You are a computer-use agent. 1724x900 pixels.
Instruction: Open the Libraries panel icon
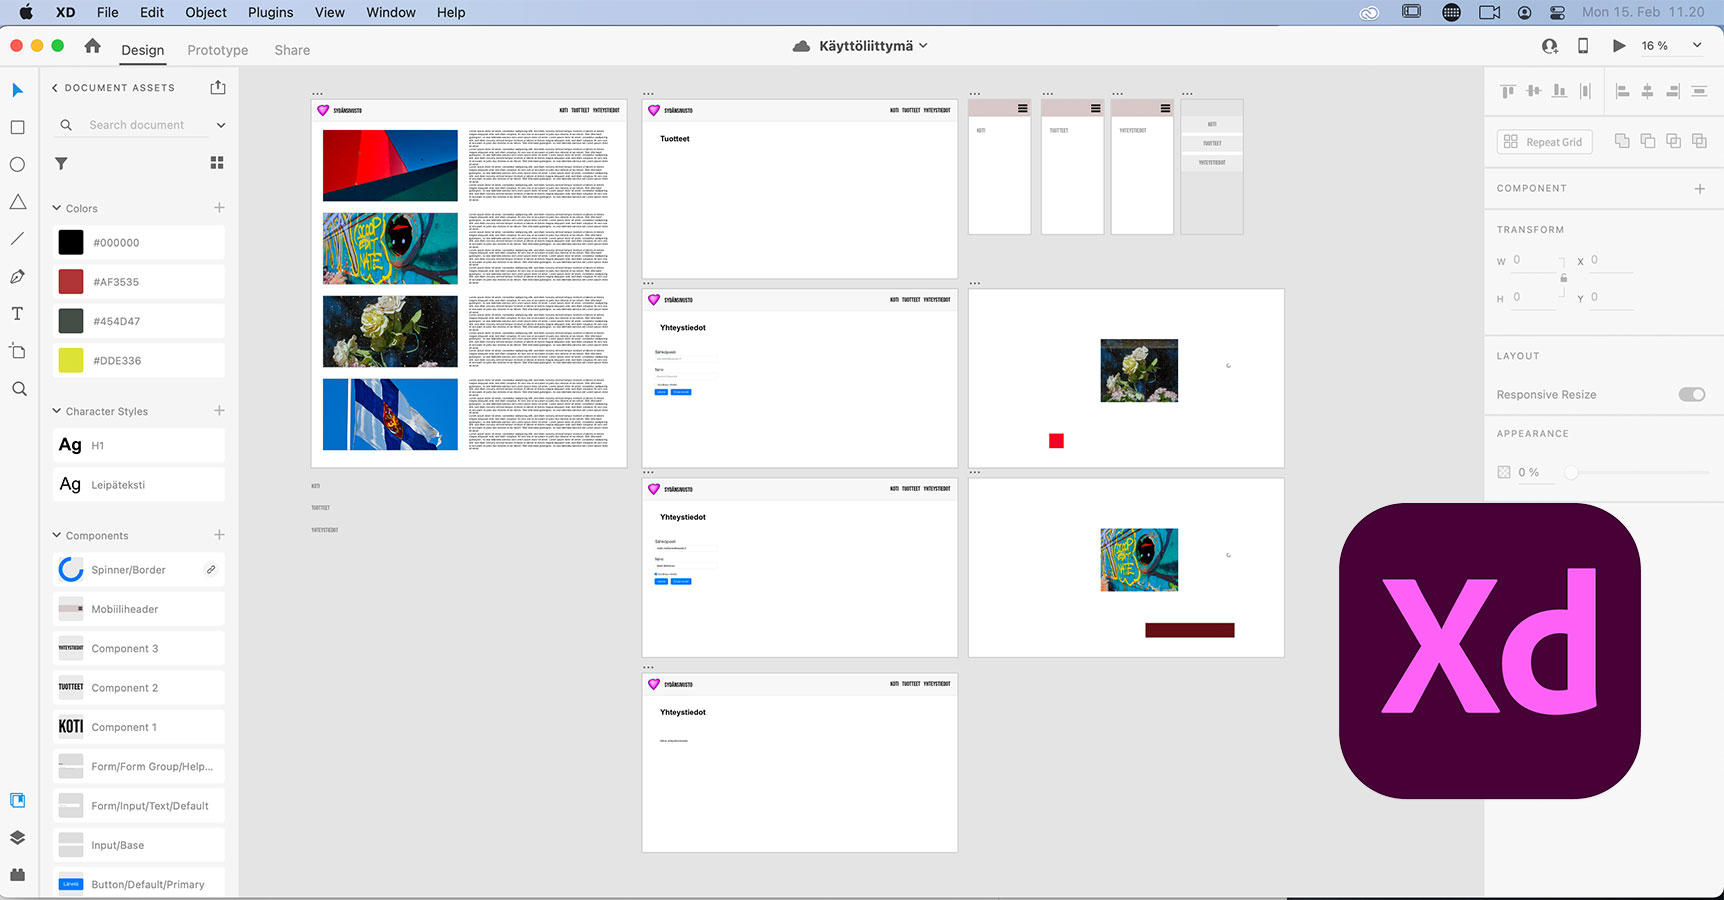17,800
